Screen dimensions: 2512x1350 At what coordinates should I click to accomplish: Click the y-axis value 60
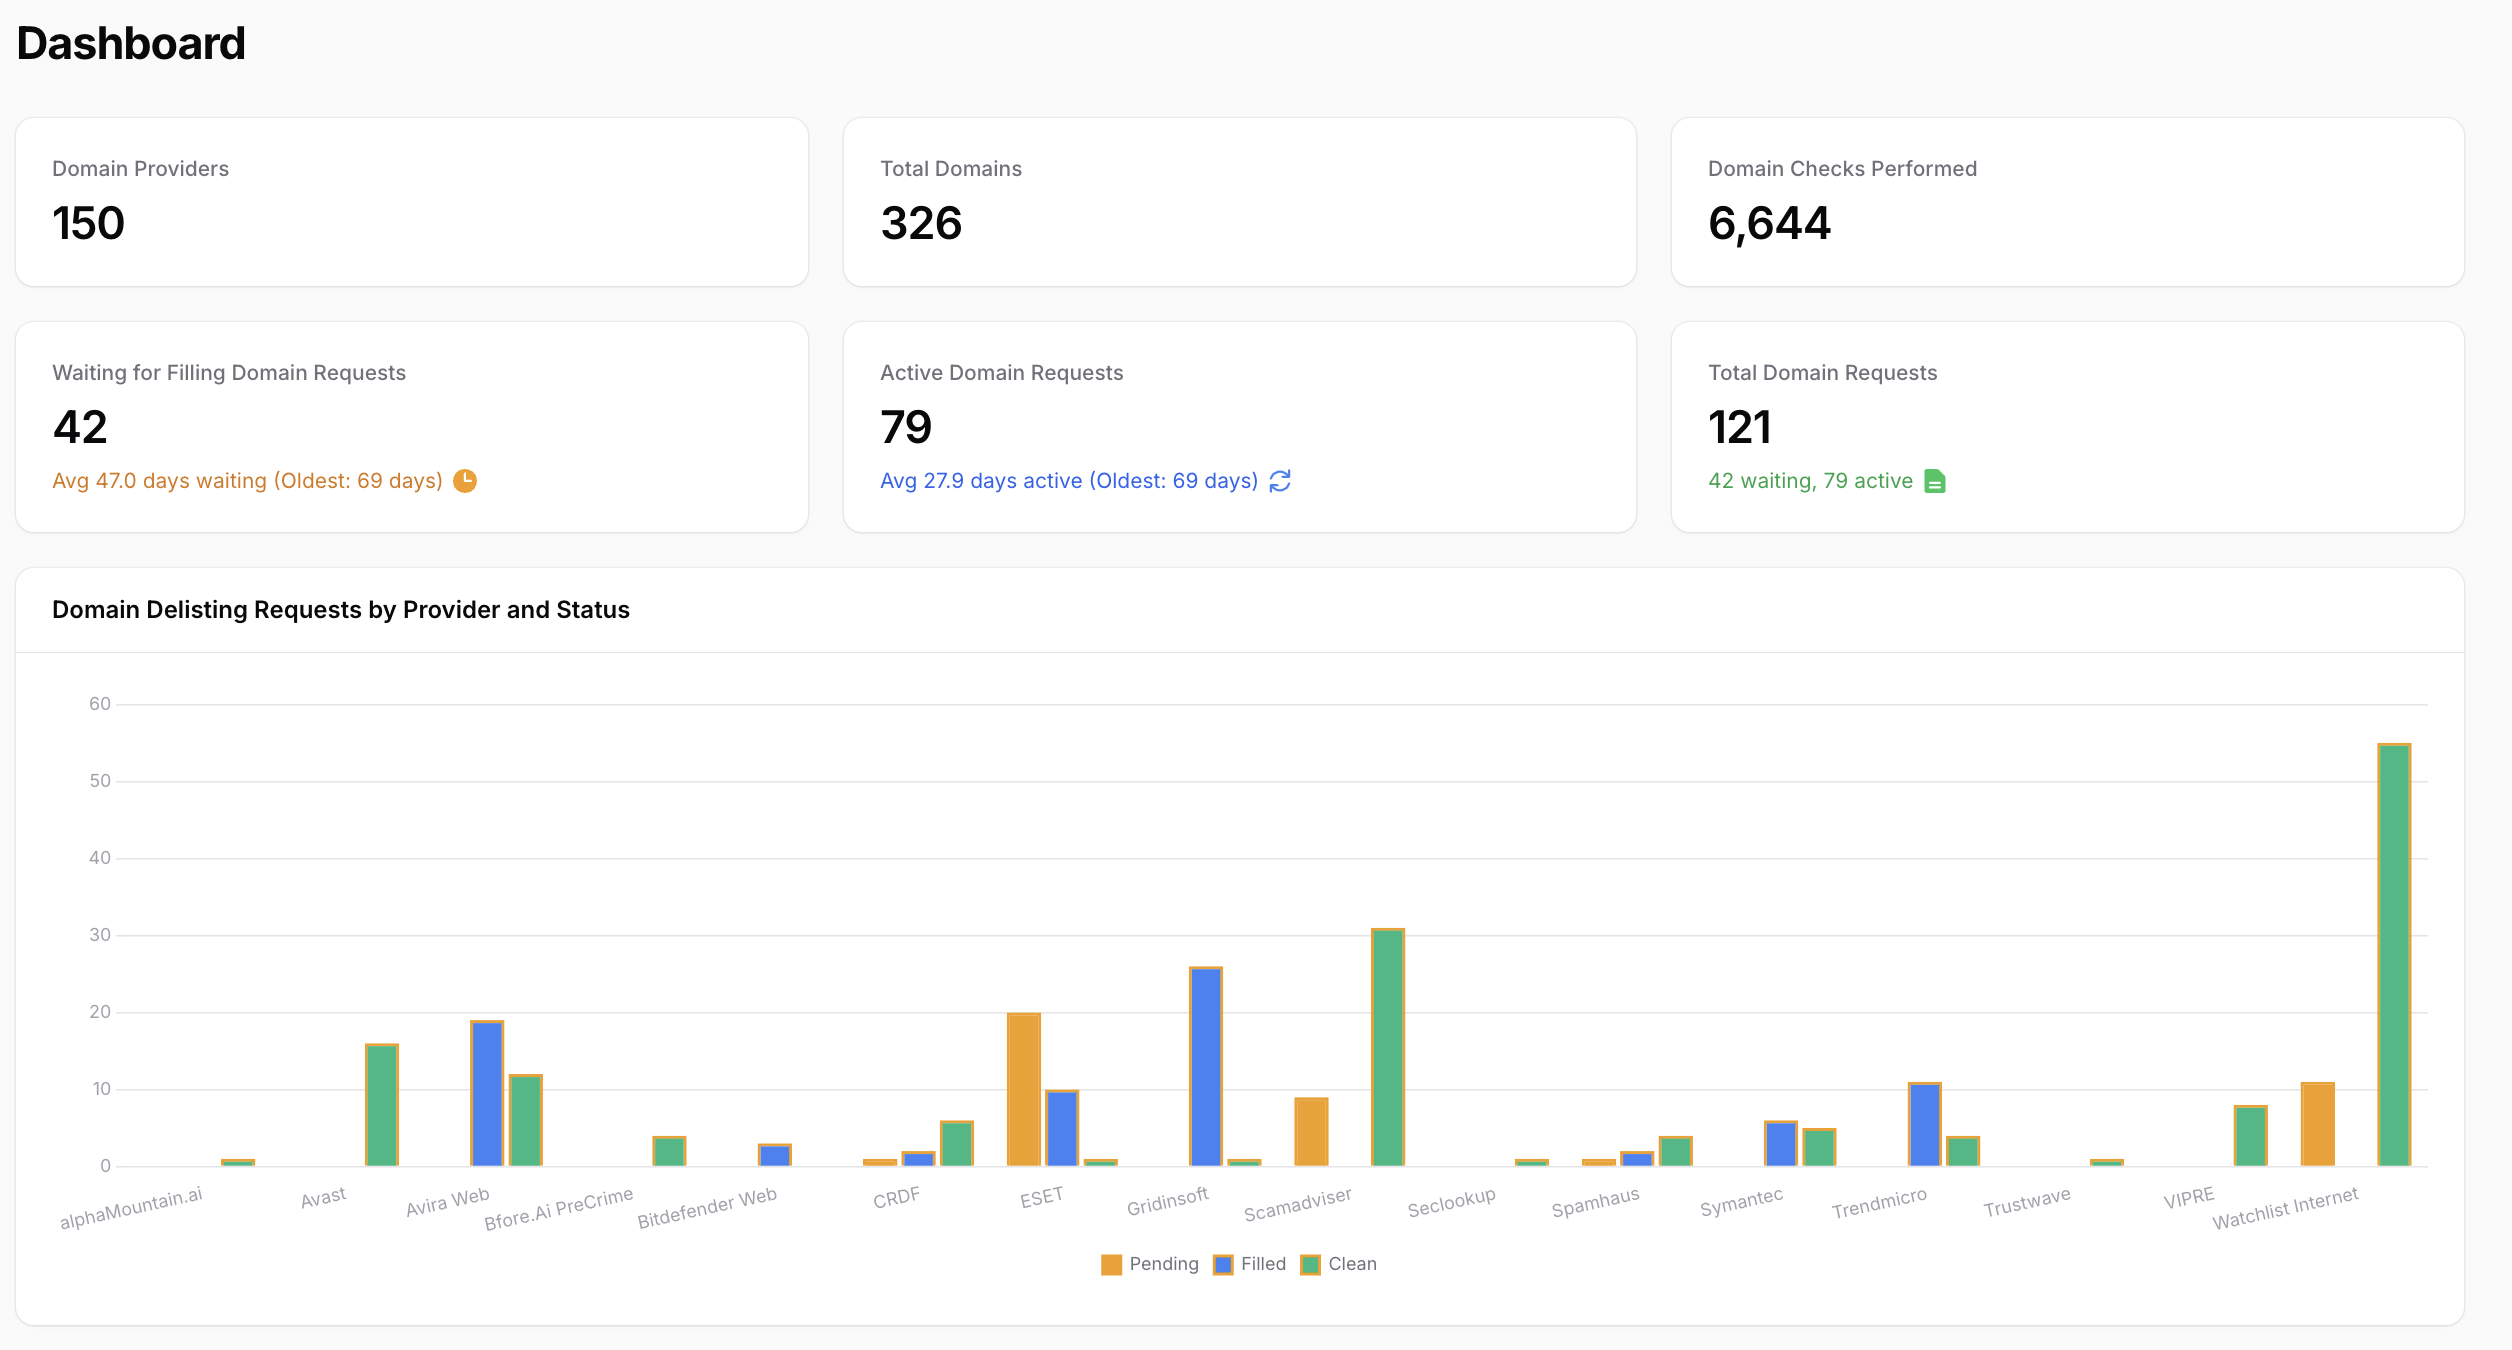(x=100, y=704)
